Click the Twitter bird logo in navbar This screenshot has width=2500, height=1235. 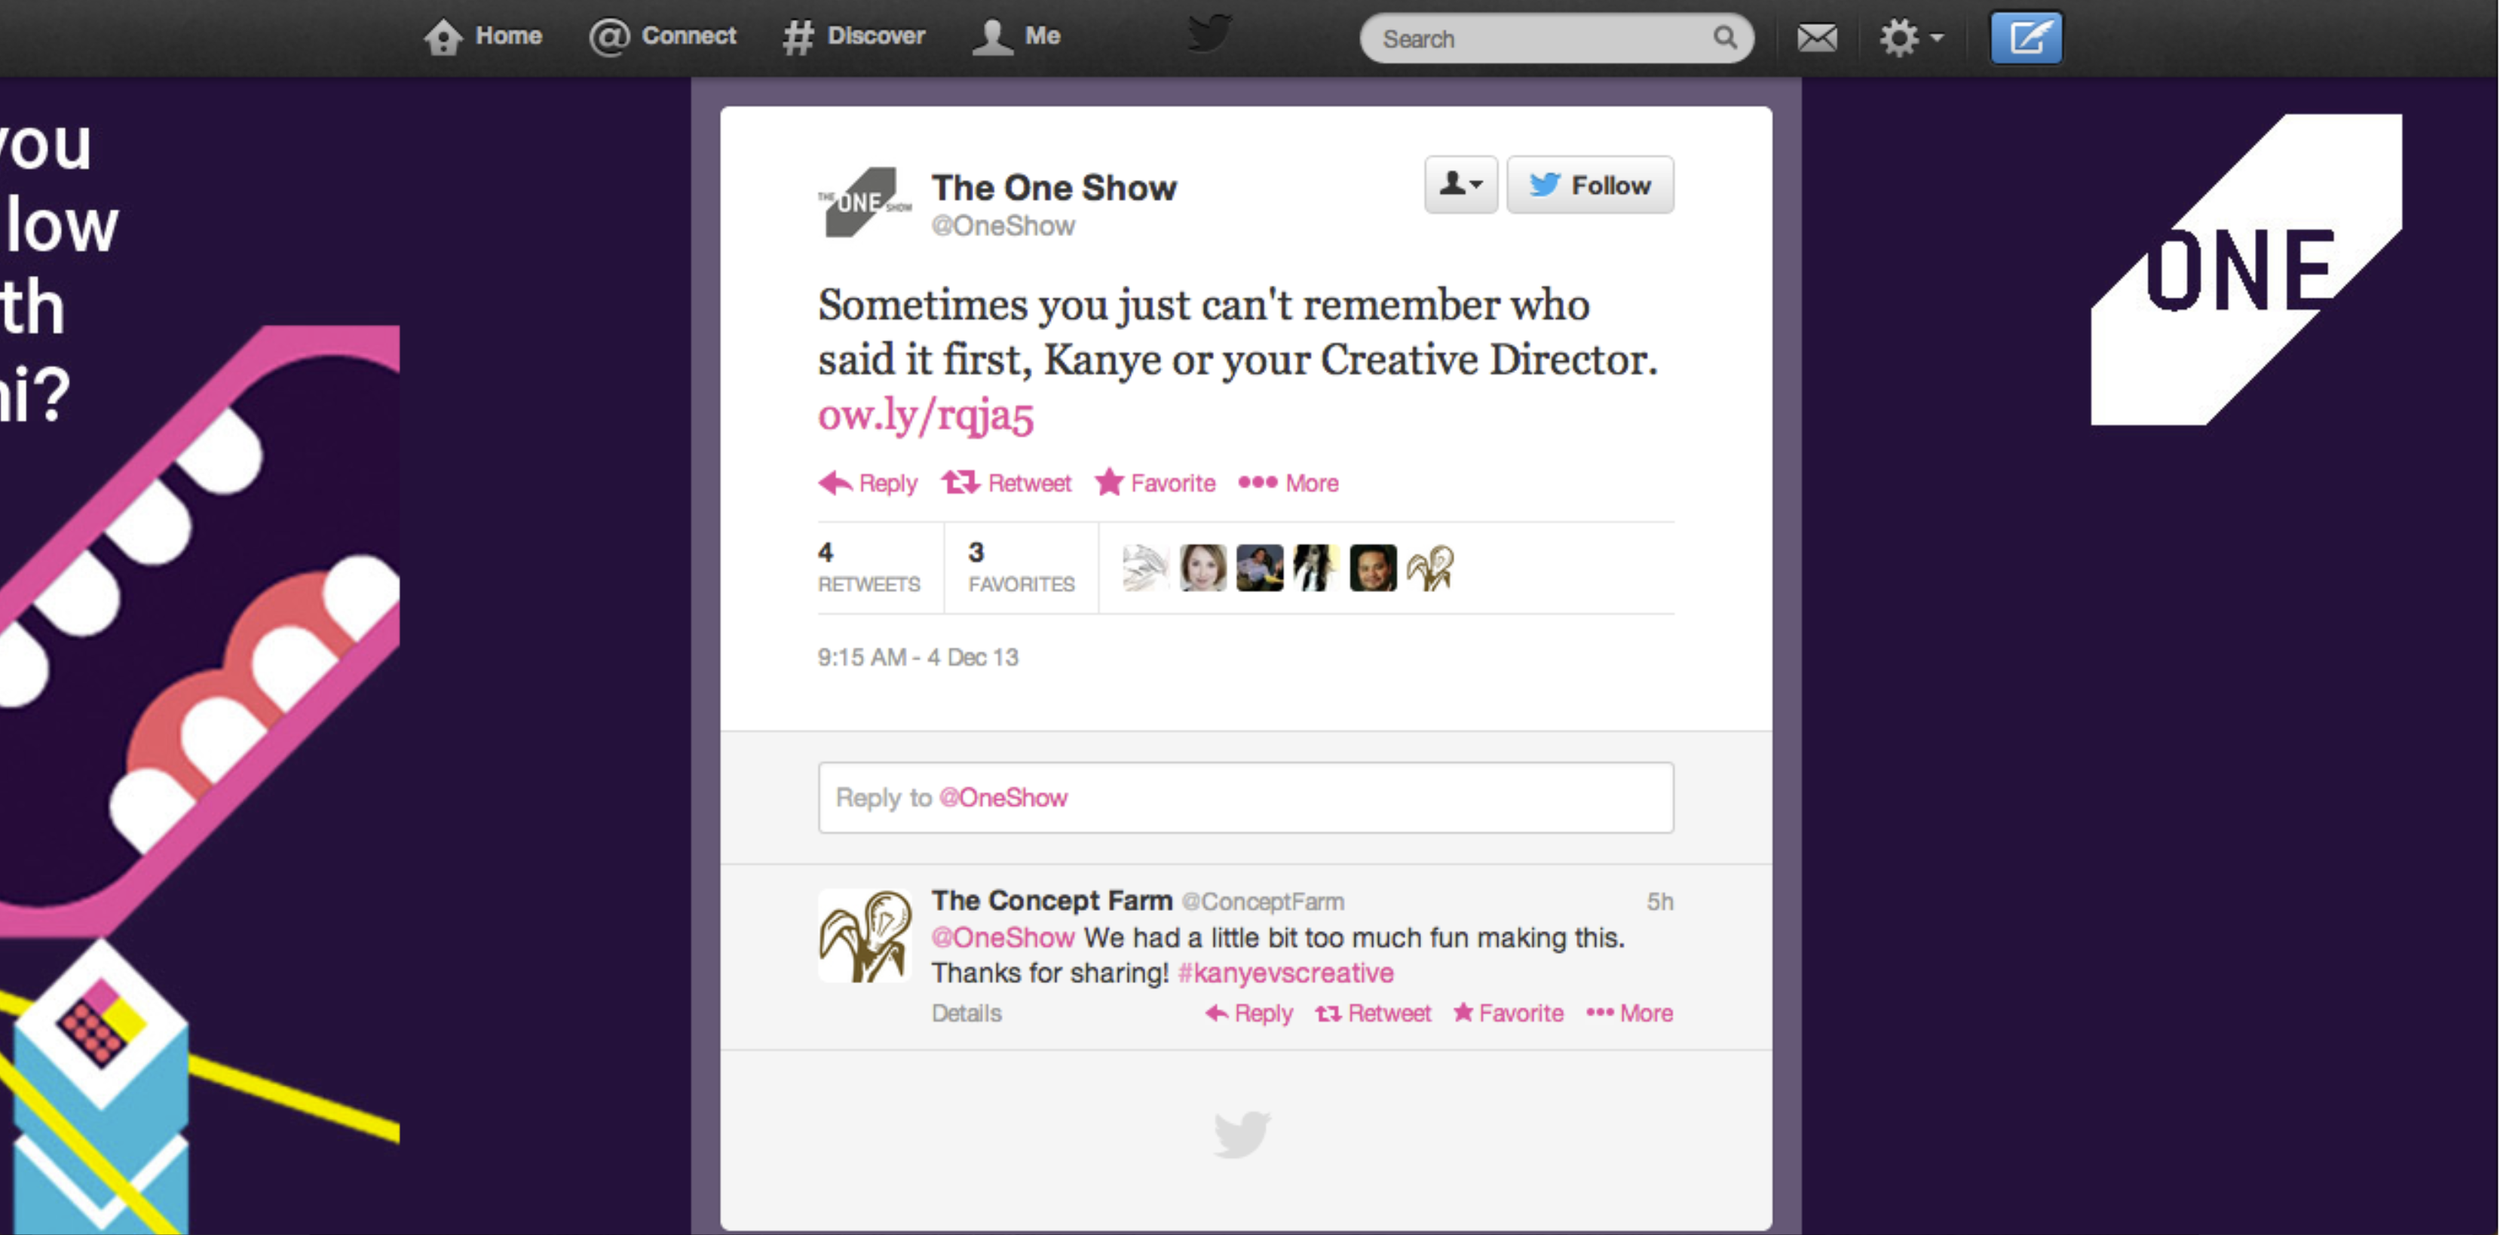[1210, 33]
